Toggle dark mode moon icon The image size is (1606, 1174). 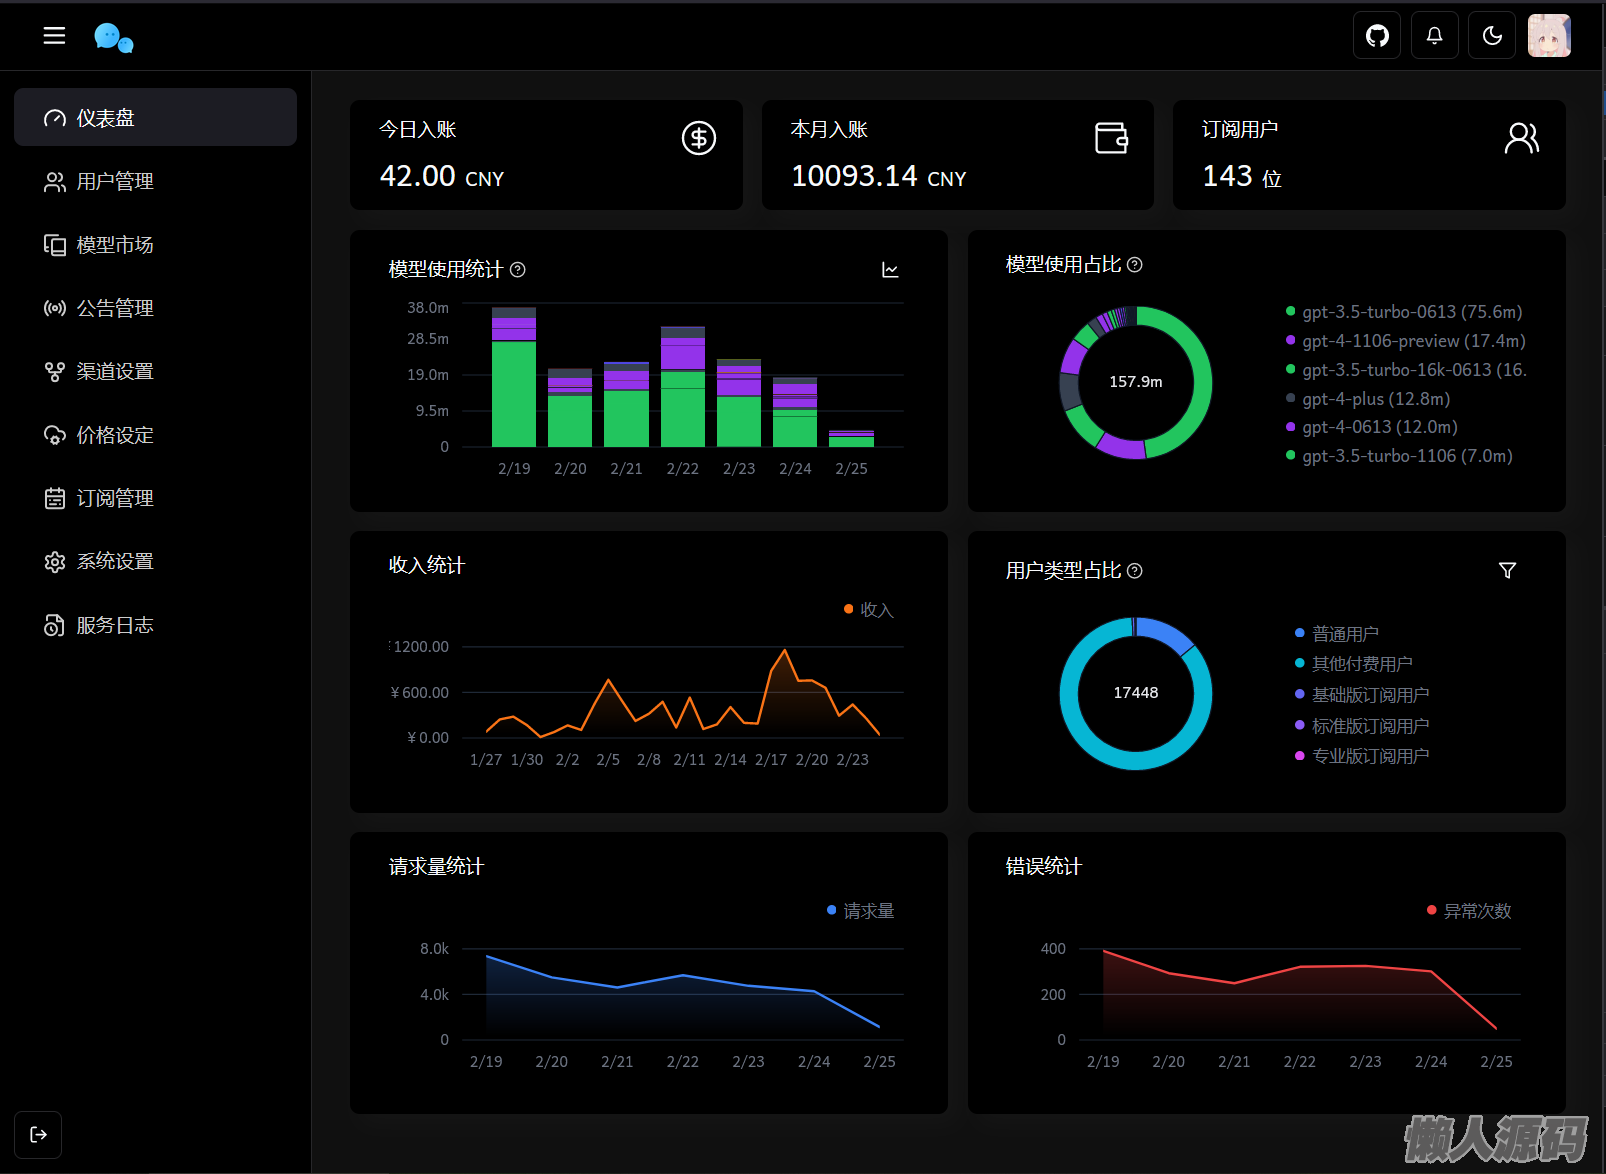tap(1492, 36)
